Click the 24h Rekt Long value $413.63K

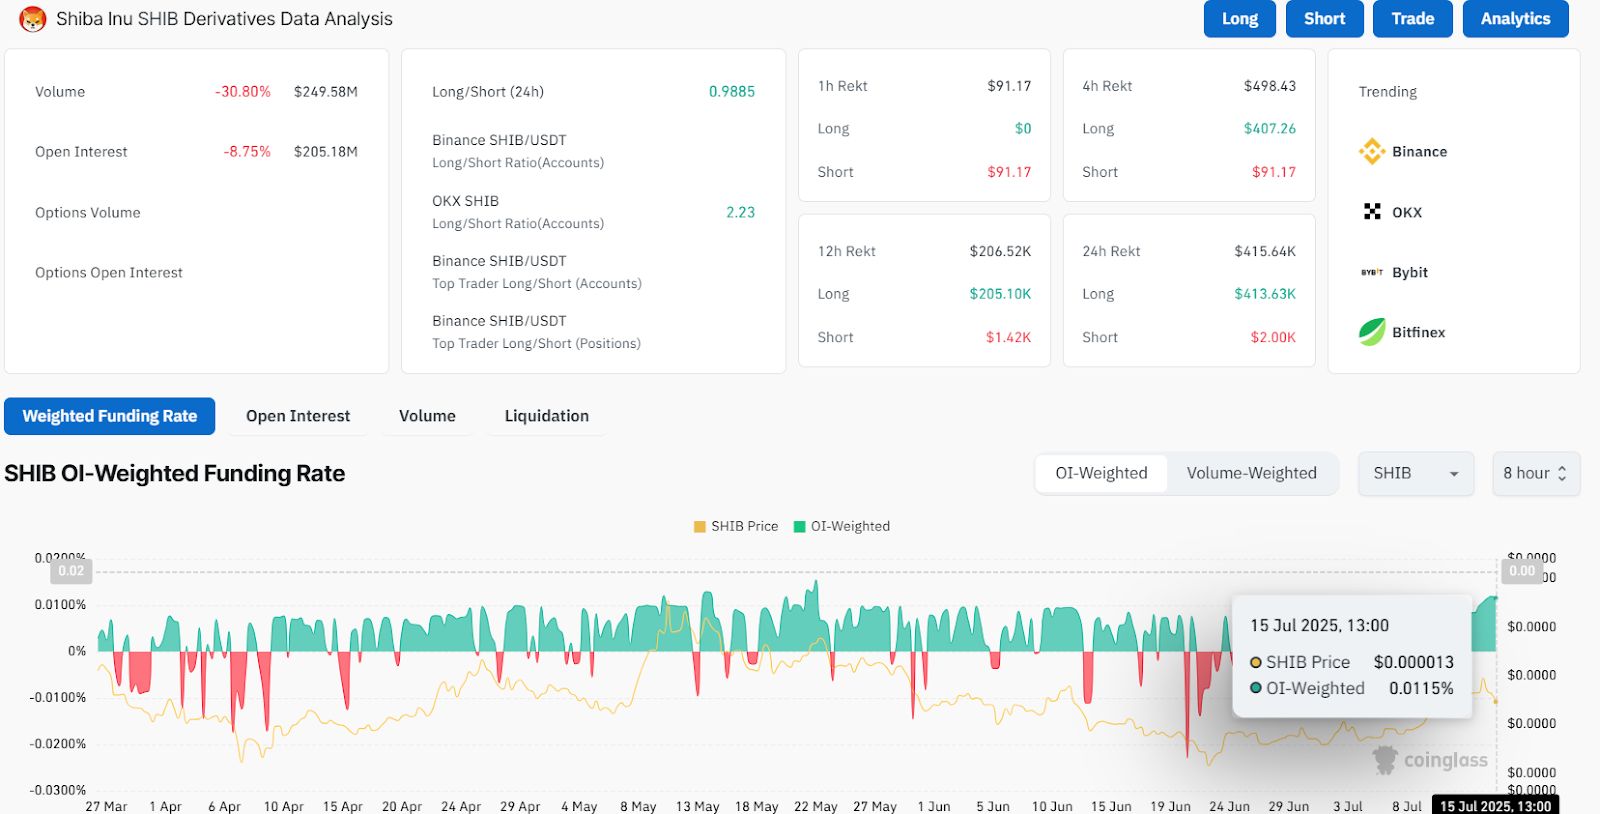click(x=1265, y=294)
